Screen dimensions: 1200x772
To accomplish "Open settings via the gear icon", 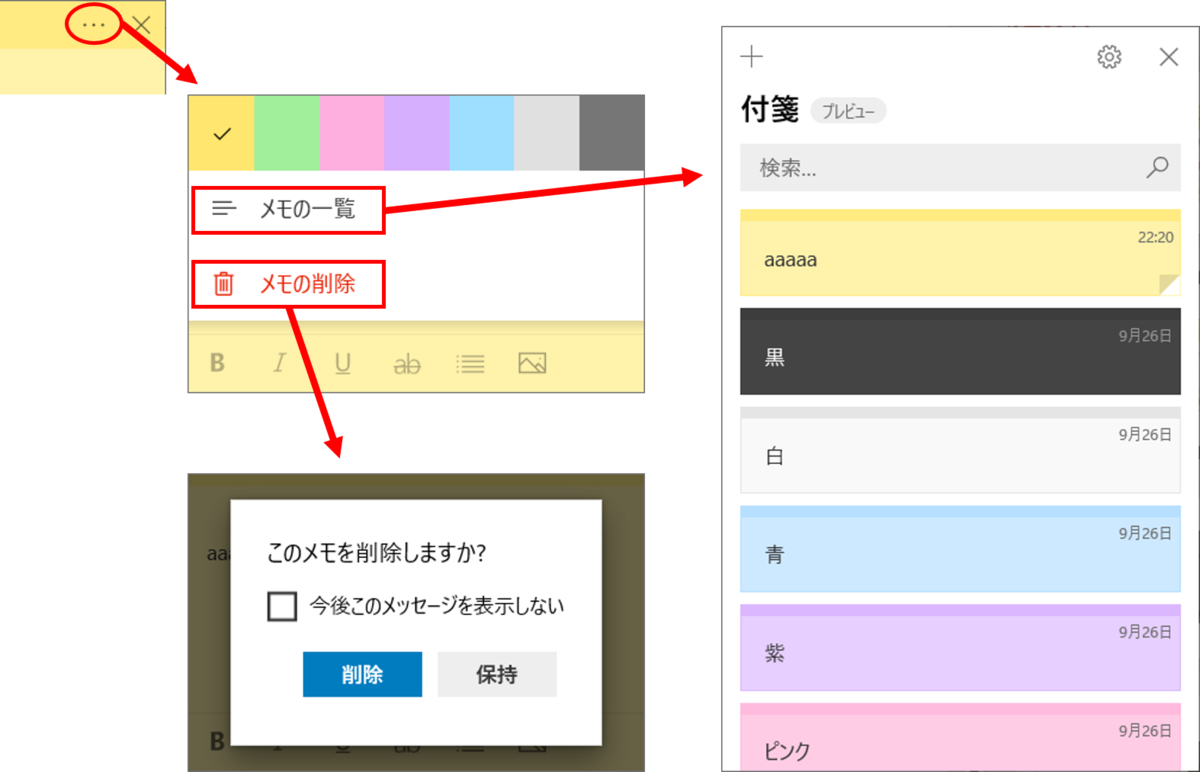I will 1109,57.
